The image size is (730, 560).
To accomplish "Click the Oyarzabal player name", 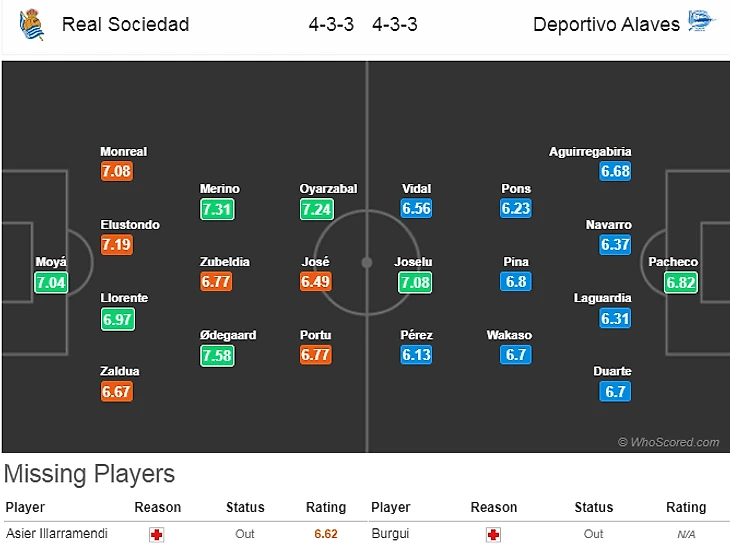I will click(328, 189).
